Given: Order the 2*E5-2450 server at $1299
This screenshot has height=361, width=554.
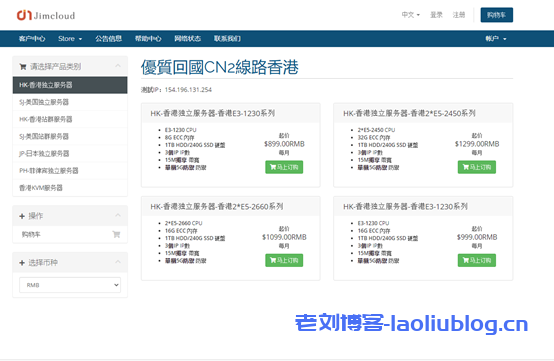Looking at the screenshot, I should [477, 167].
